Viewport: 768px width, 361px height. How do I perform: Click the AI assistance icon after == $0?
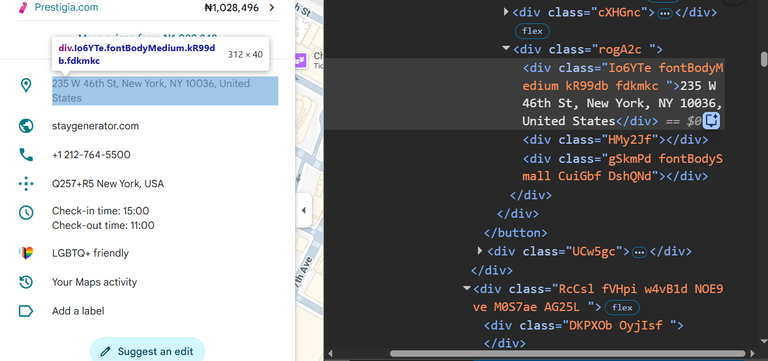(x=711, y=120)
